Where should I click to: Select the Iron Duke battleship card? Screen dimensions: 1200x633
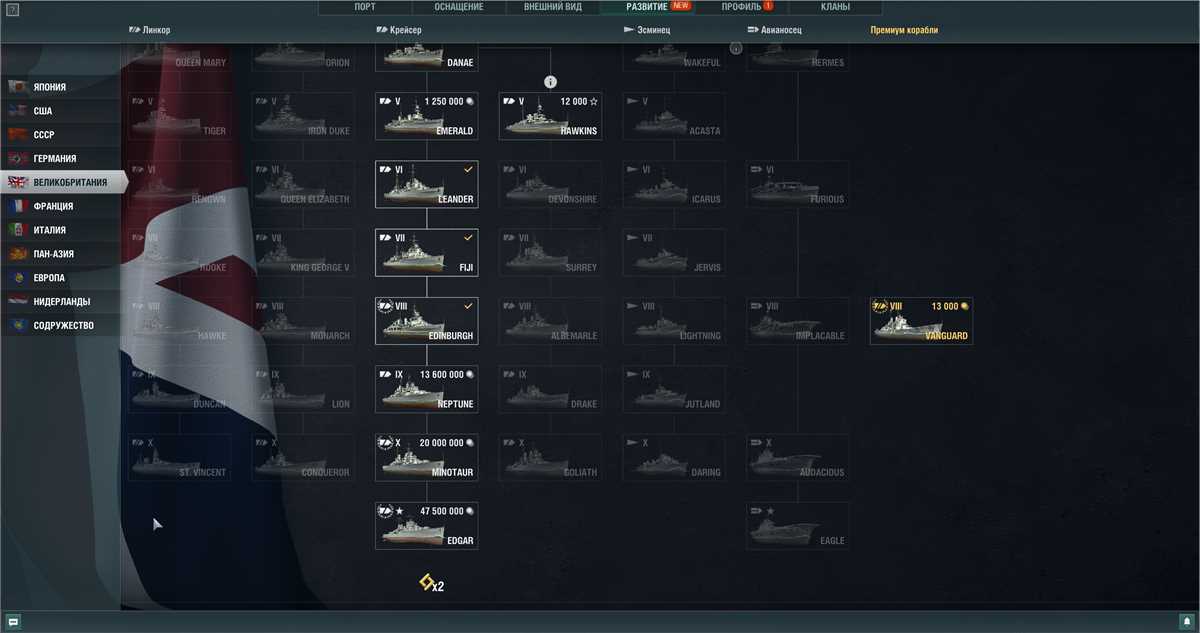pos(303,116)
